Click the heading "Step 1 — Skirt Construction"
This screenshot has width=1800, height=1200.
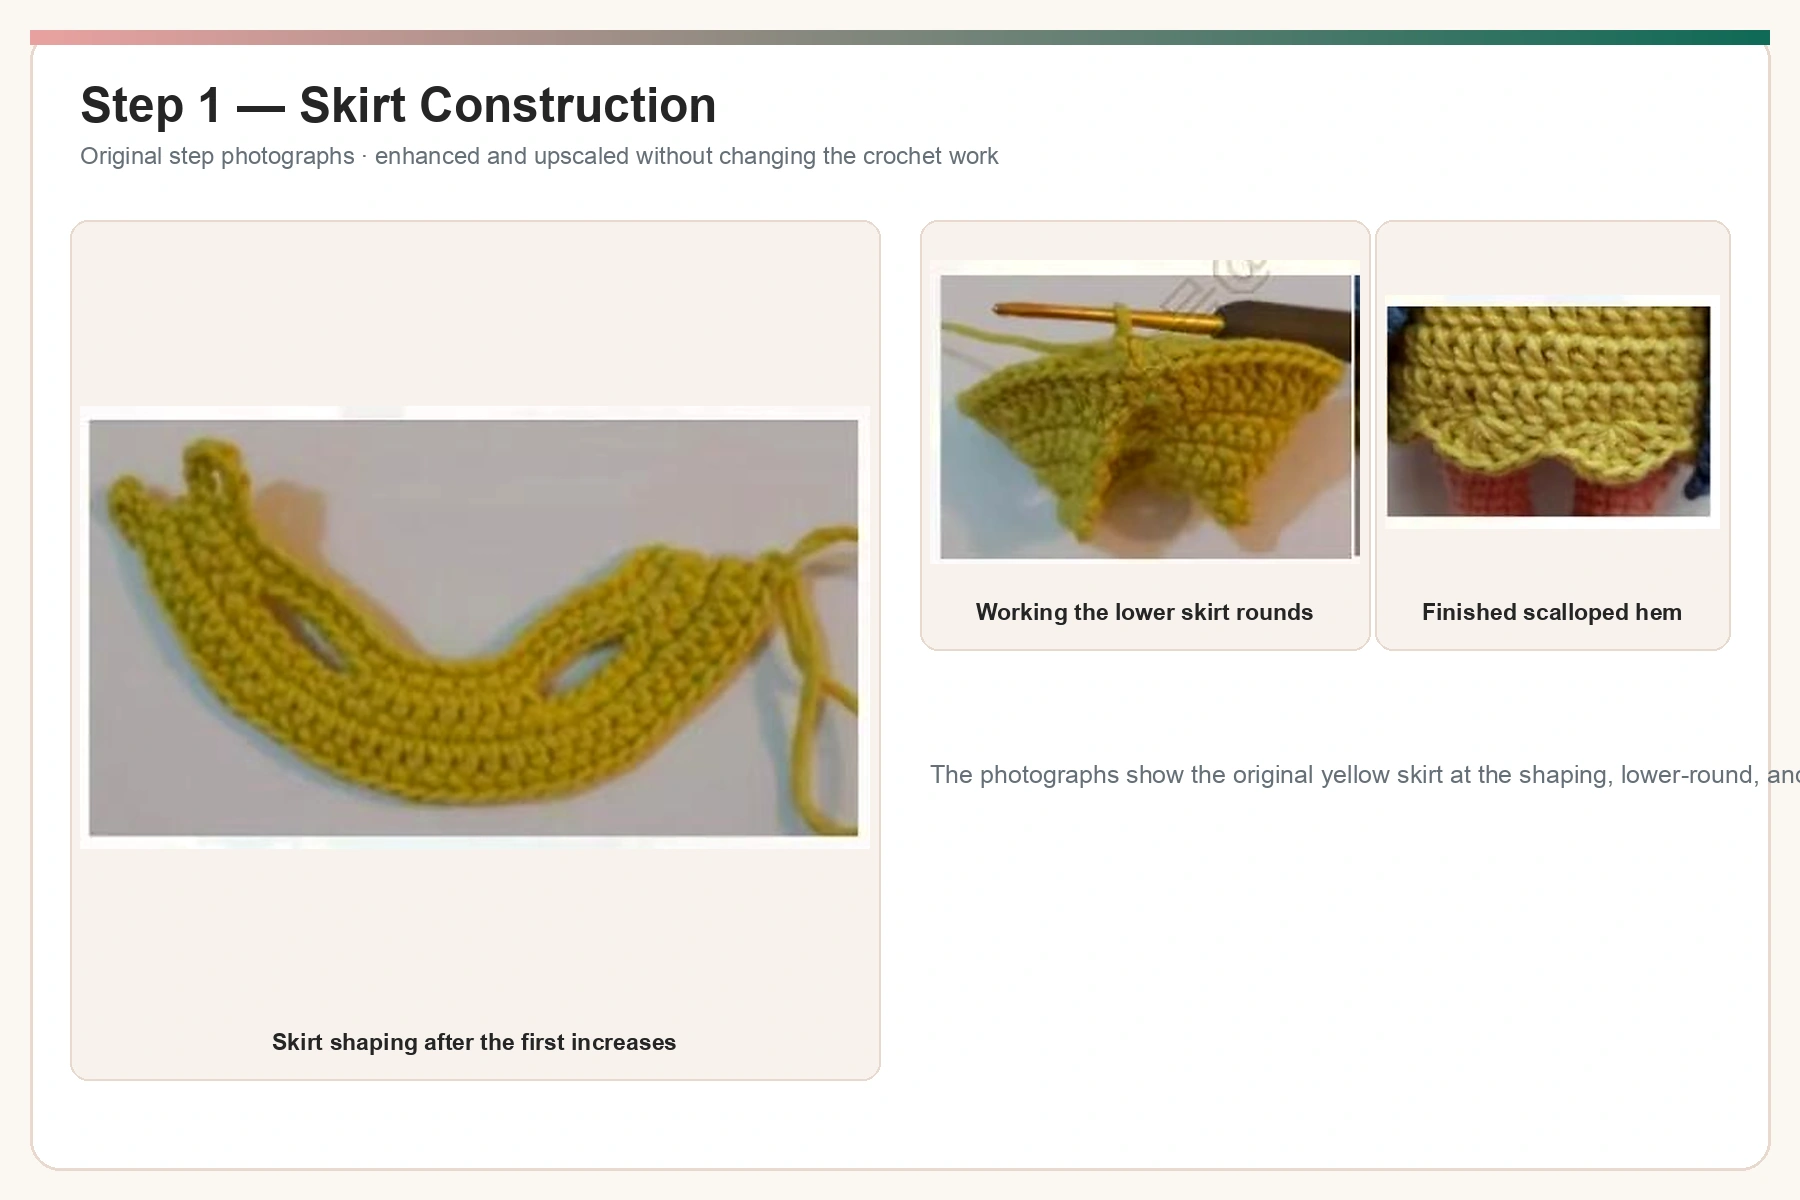click(398, 105)
